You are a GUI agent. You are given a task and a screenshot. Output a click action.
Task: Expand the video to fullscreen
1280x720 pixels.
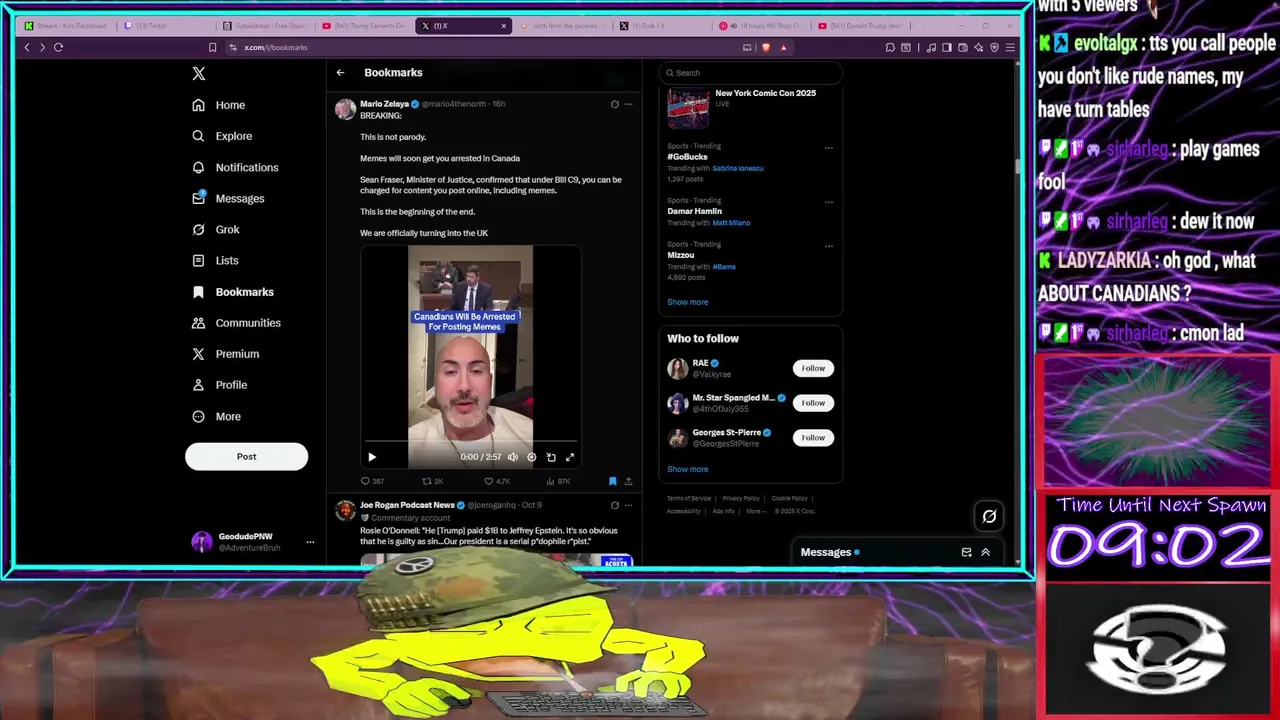(570, 457)
